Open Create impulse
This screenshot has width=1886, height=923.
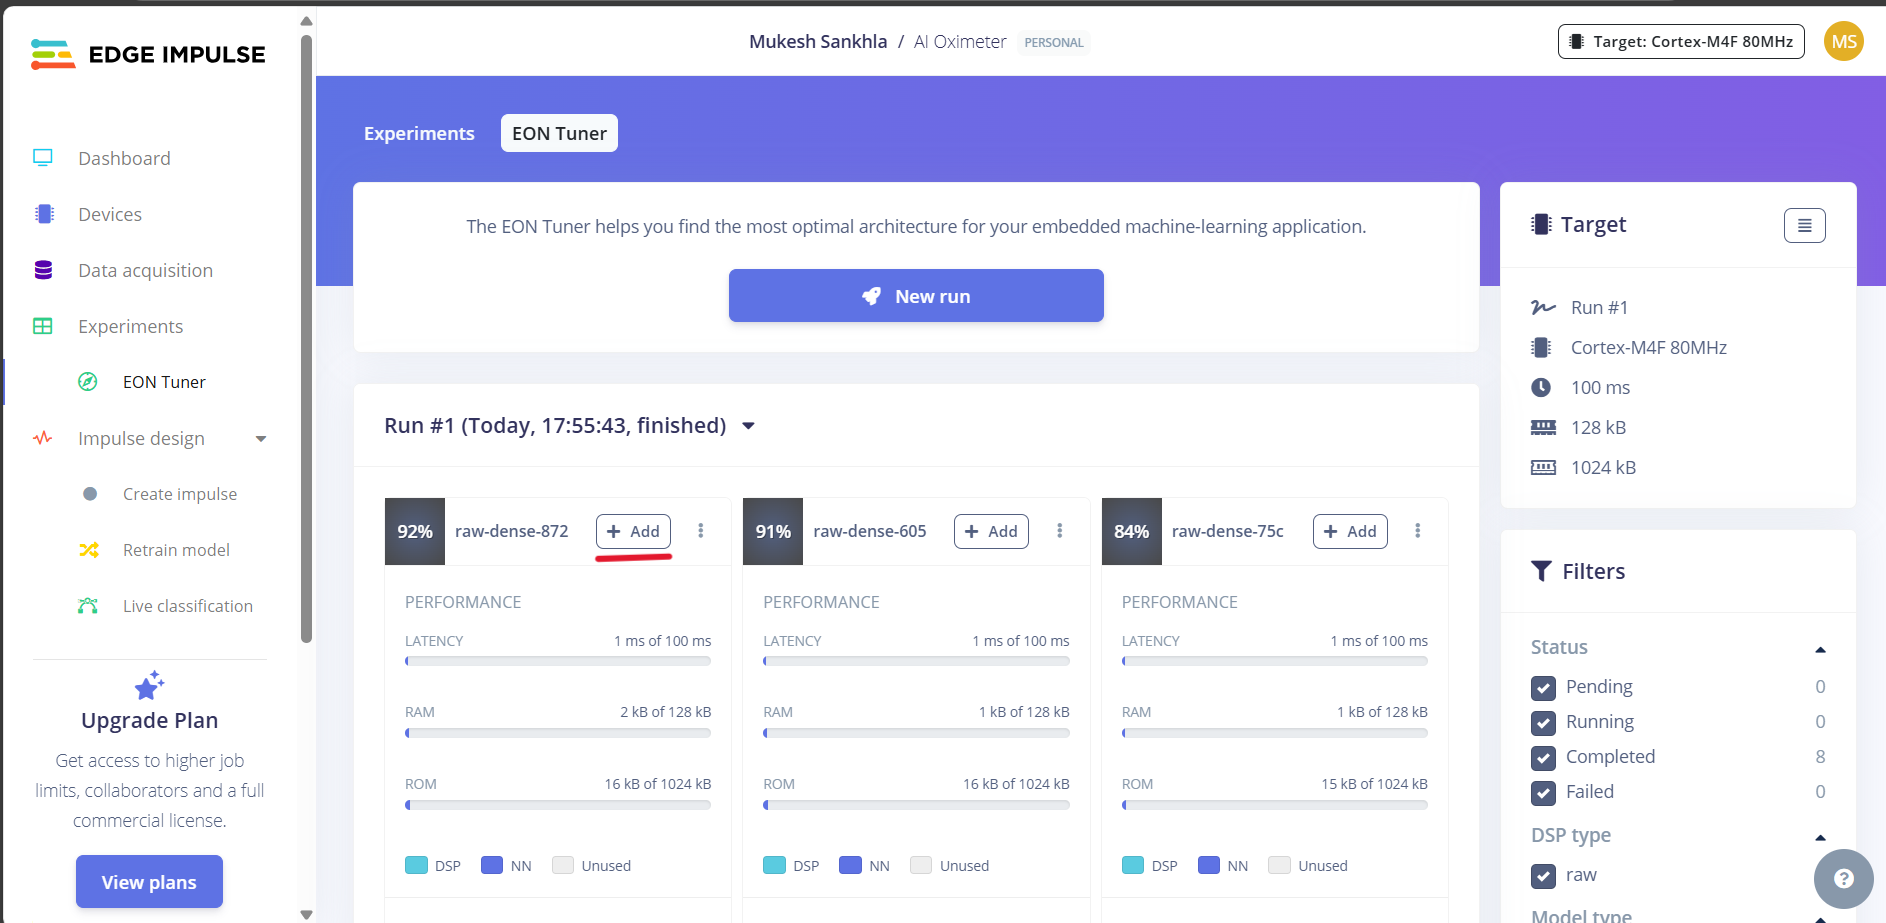point(180,494)
